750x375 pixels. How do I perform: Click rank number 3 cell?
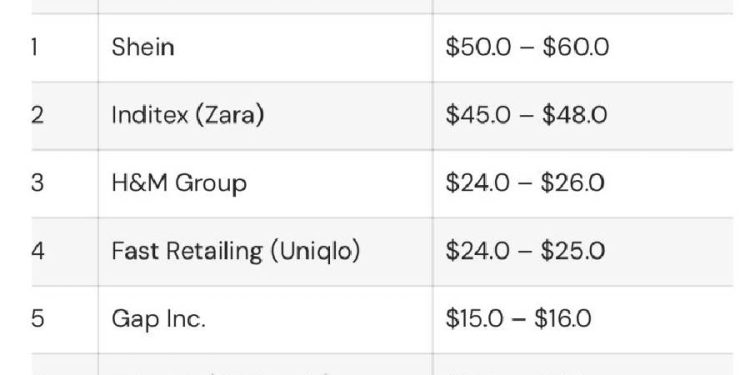coord(65,184)
